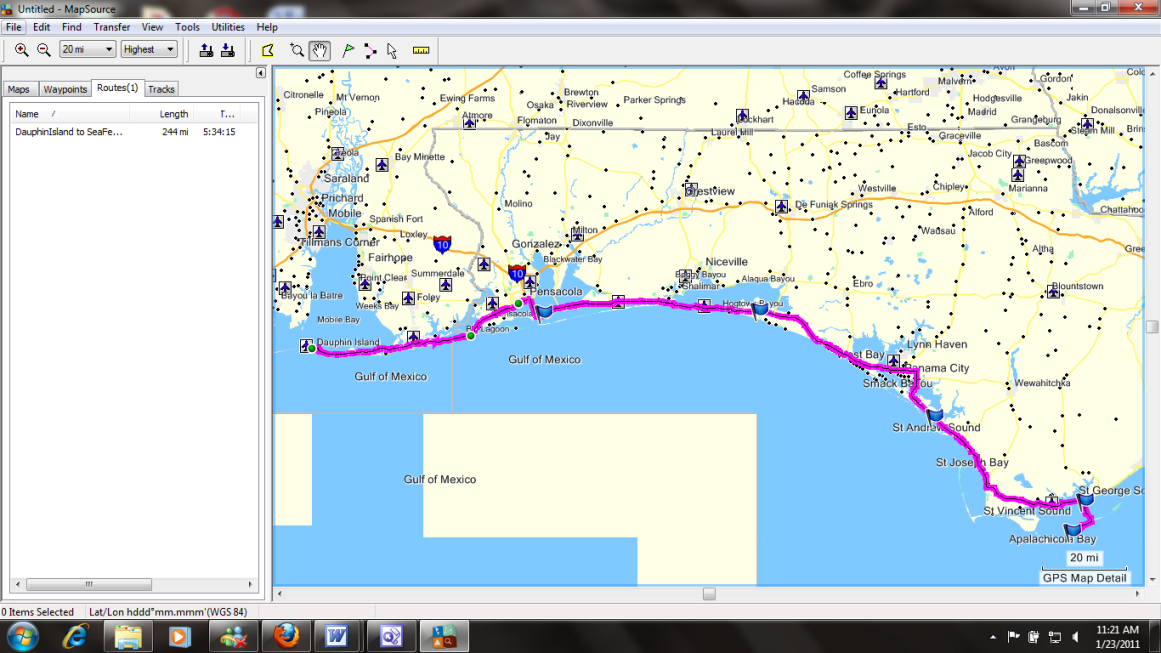Open Windows Explorer folder on taskbar
Image resolution: width=1161 pixels, height=653 pixels.
click(128, 637)
